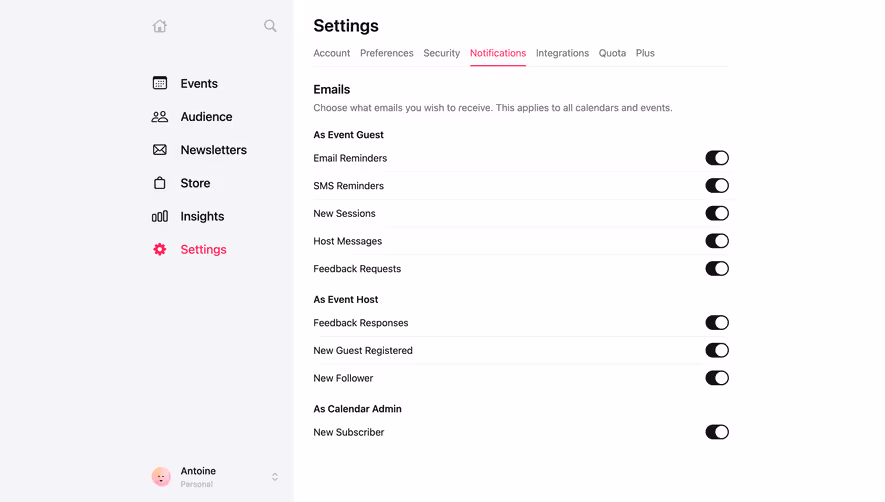Click the Insights bar chart icon
This screenshot has width=885, height=502.
(160, 216)
